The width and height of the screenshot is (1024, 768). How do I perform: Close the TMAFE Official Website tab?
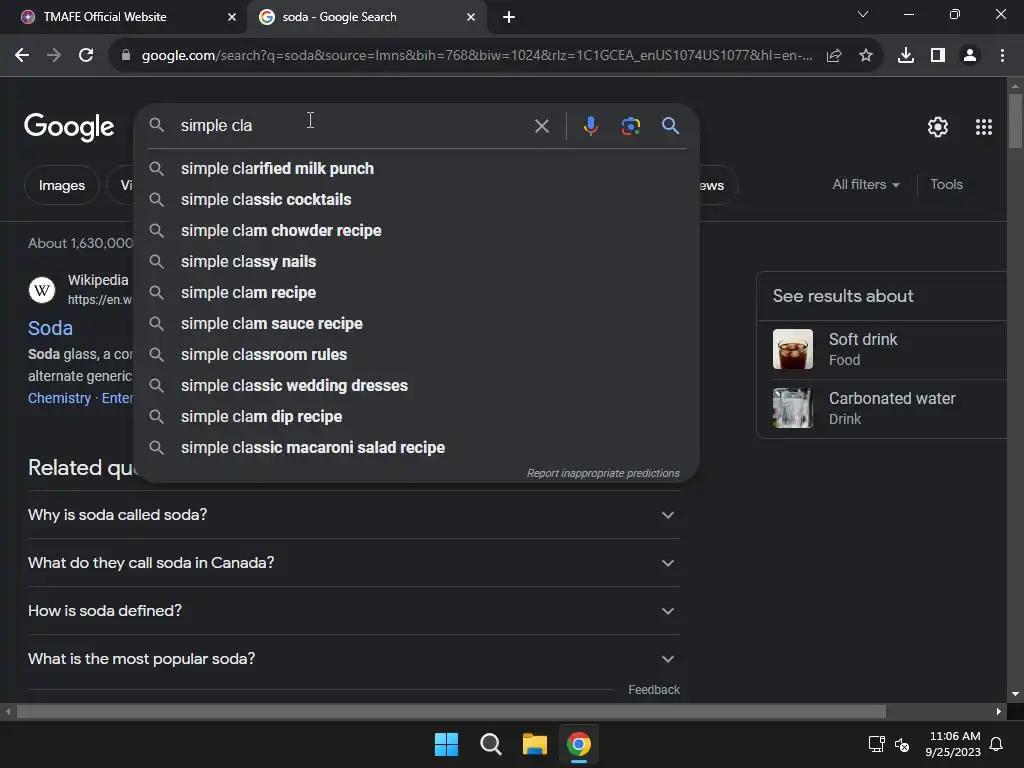coord(232,17)
